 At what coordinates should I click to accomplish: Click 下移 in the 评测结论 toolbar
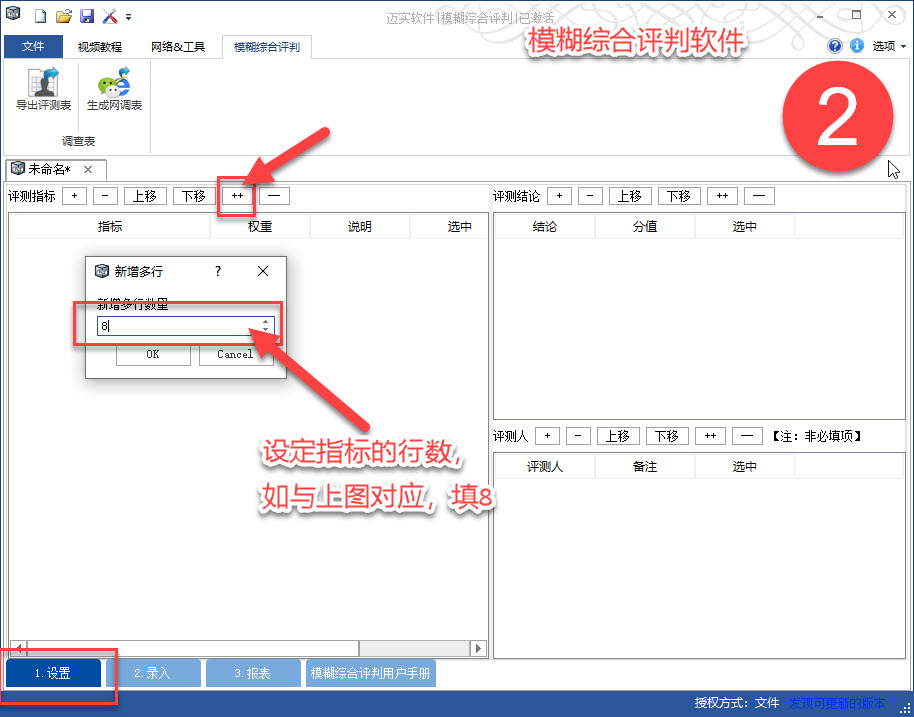[679, 196]
